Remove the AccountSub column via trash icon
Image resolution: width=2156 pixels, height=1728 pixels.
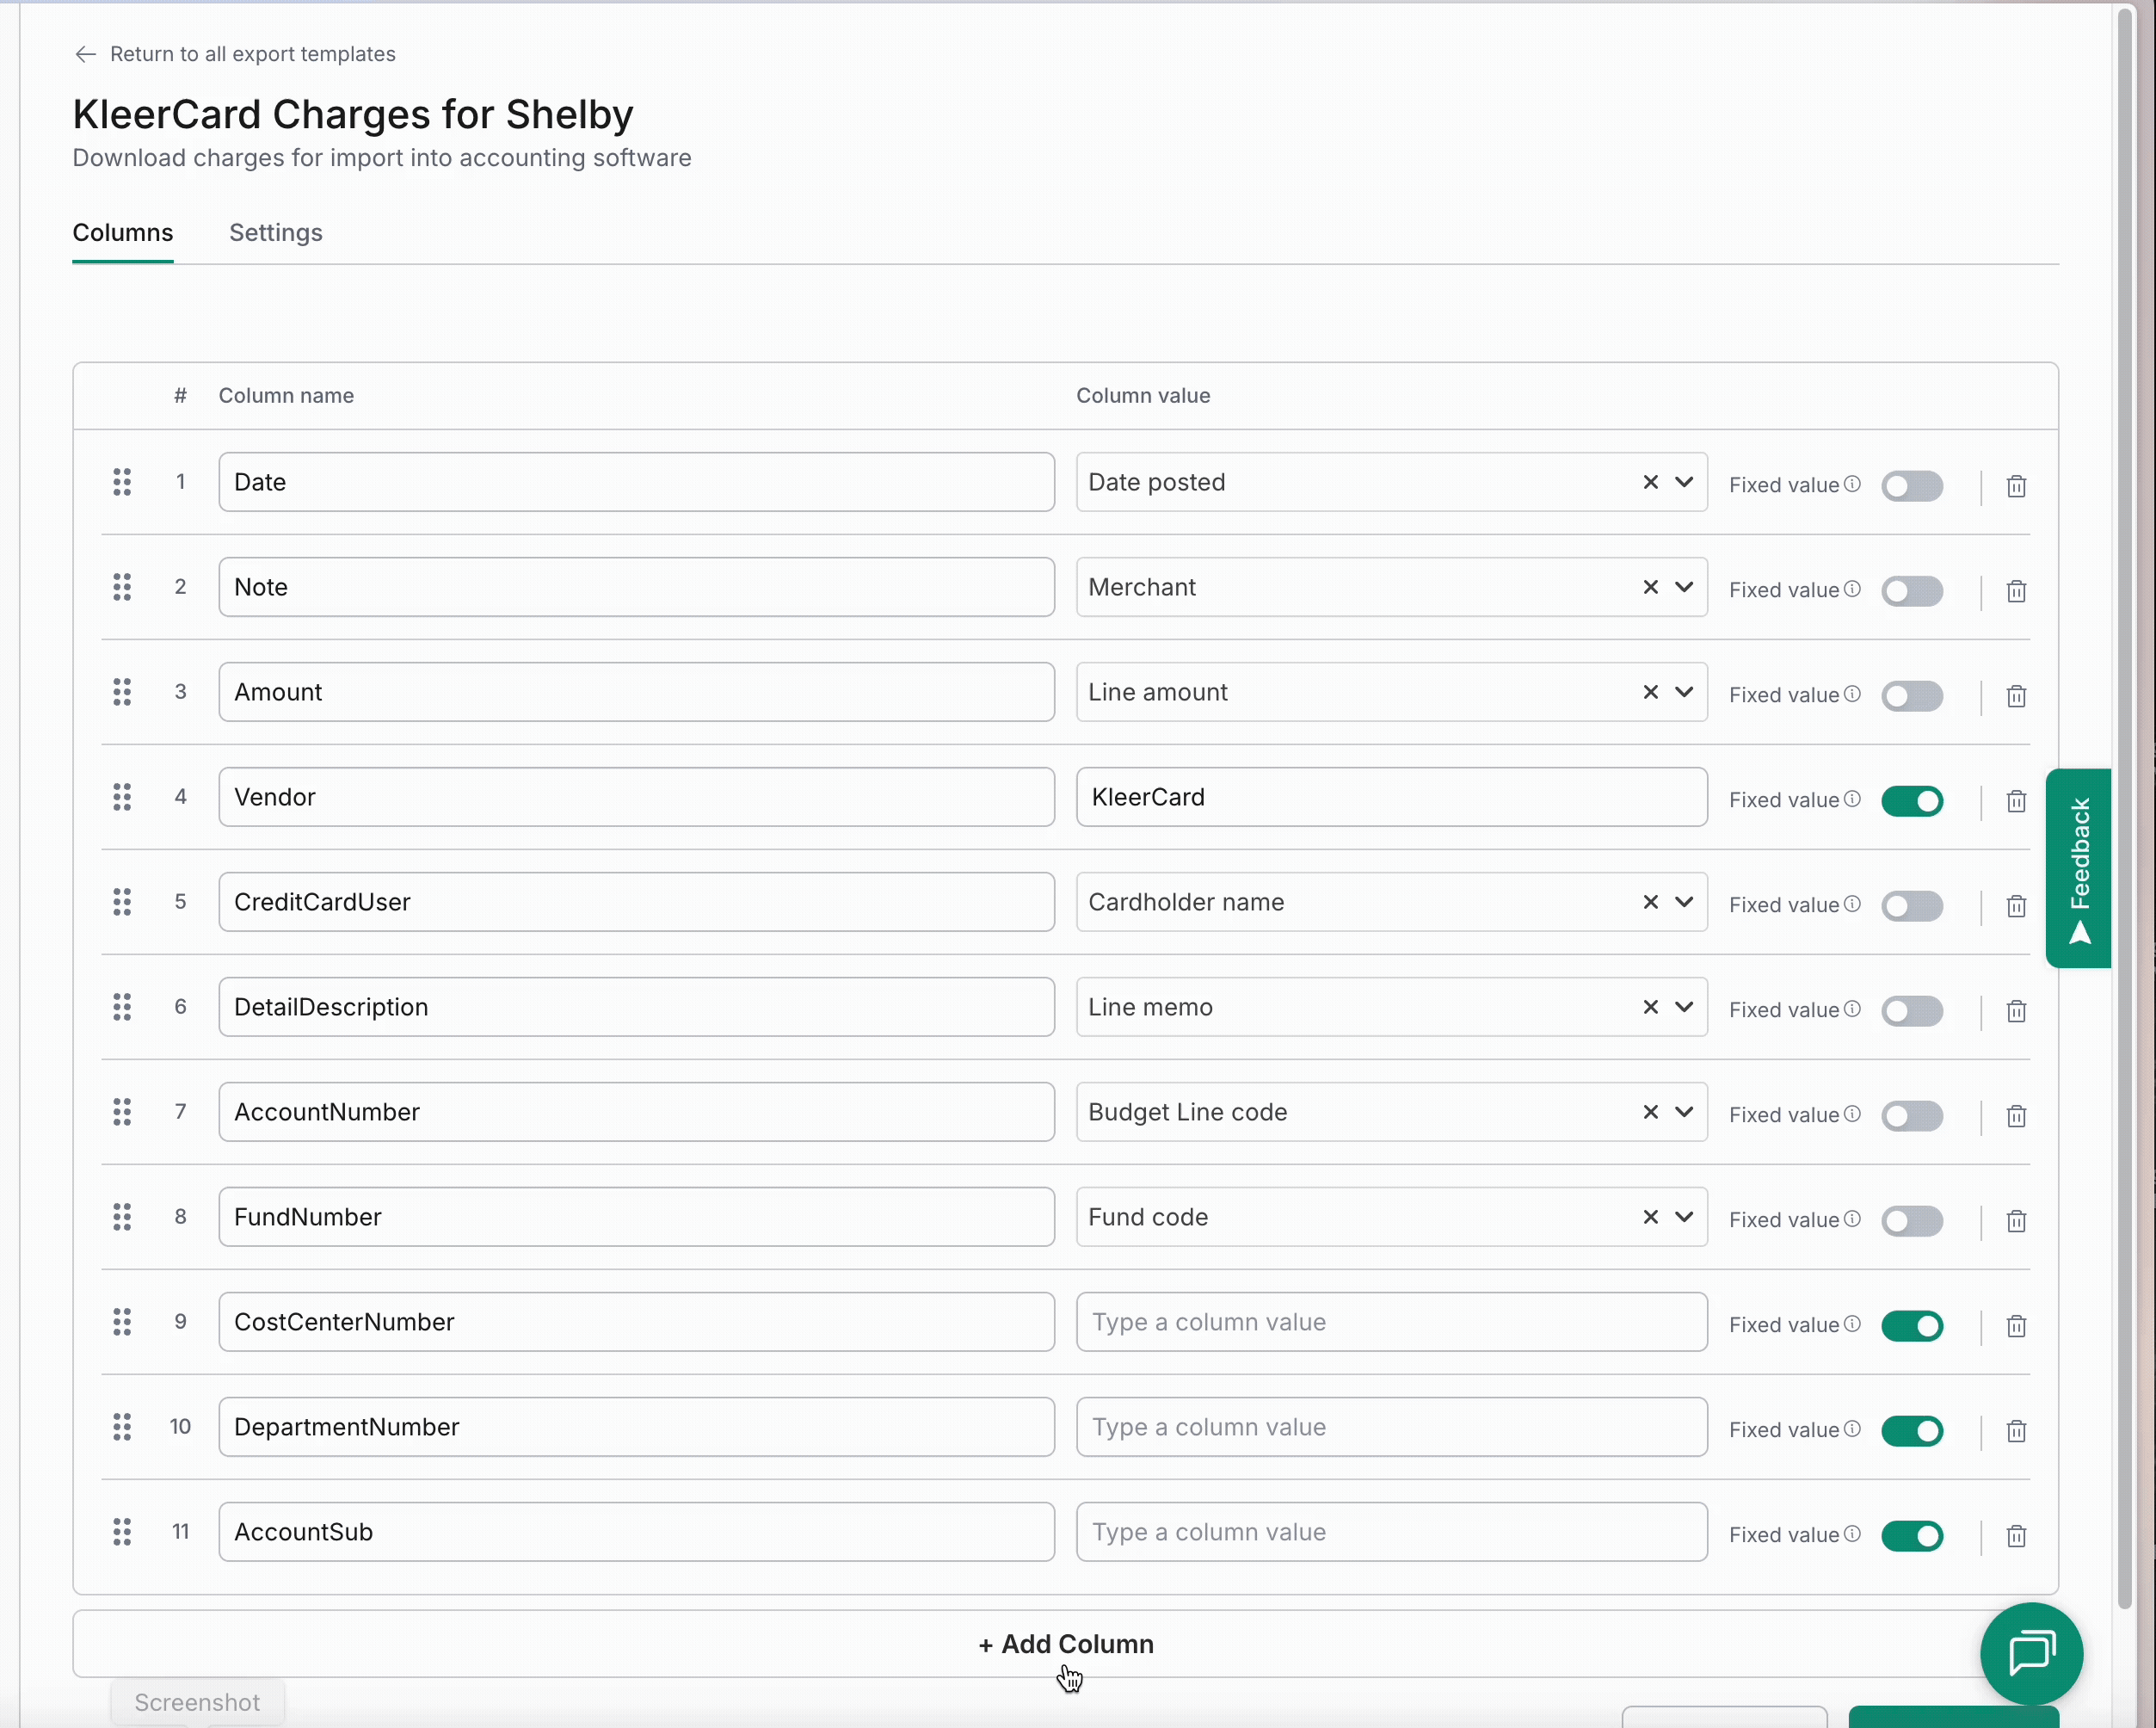tap(2015, 1536)
